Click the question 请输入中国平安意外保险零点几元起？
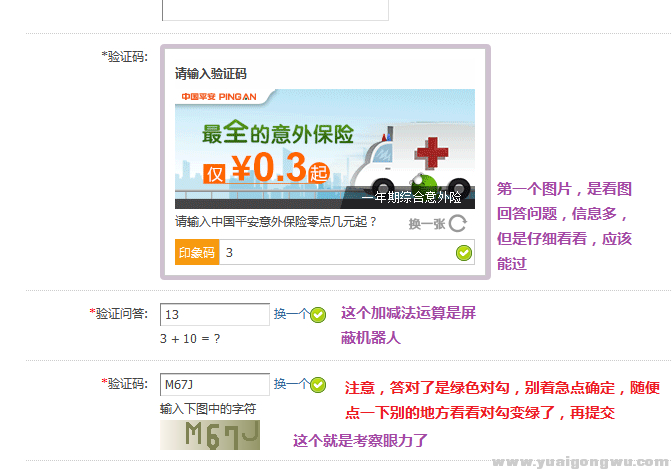 tap(276, 222)
